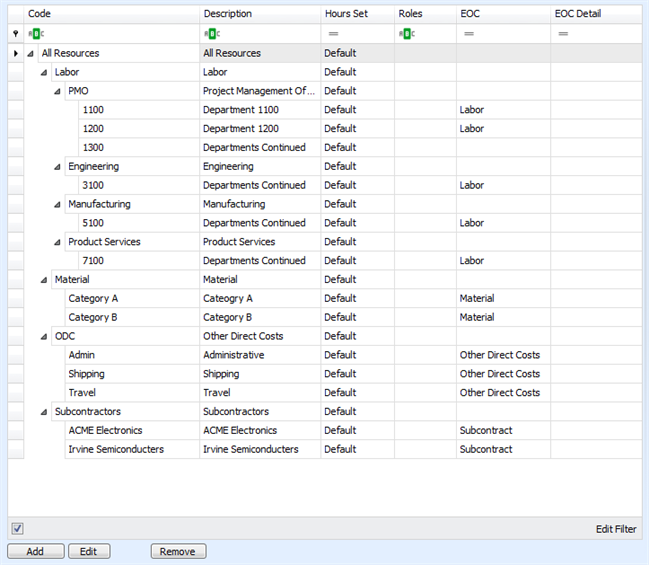The width and height of the screenshot is (649, 565).
Task: Select the ACME Electronics row
Action: pyautogui.click(x=105, y=431)
